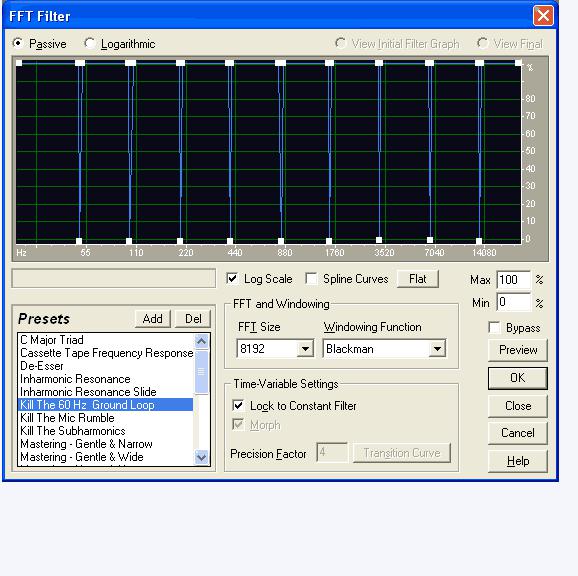Click the Add preset button
The image size is (578, 576).
[x=153, y=319]
